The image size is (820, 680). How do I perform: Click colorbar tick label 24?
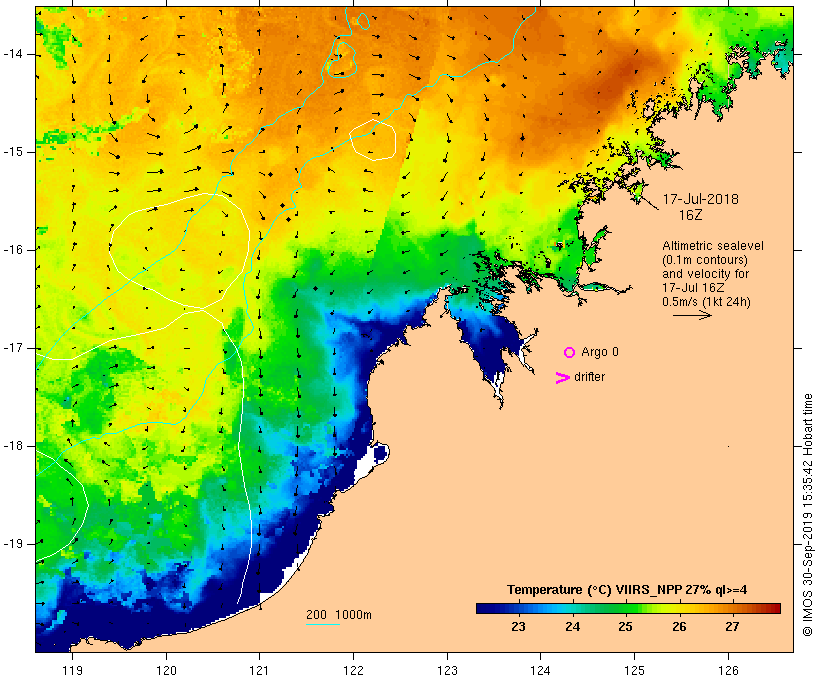click(x=572, y=627)
